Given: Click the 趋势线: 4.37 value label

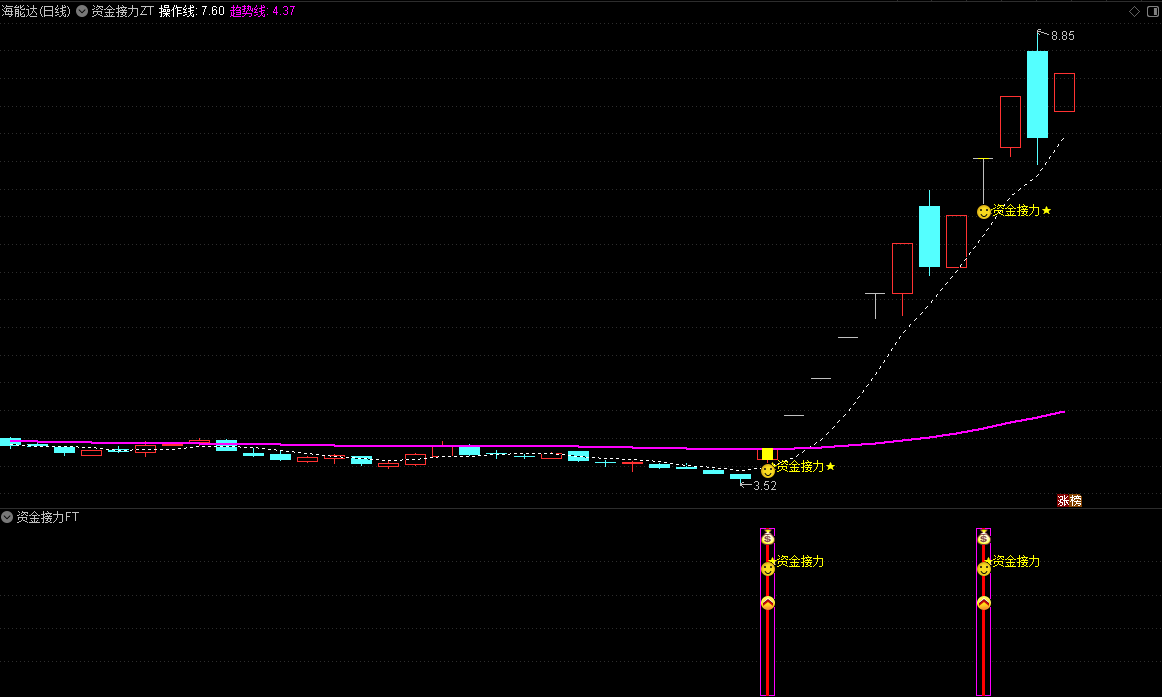Looking at the screenshot, I should click(x=262, y=11).
